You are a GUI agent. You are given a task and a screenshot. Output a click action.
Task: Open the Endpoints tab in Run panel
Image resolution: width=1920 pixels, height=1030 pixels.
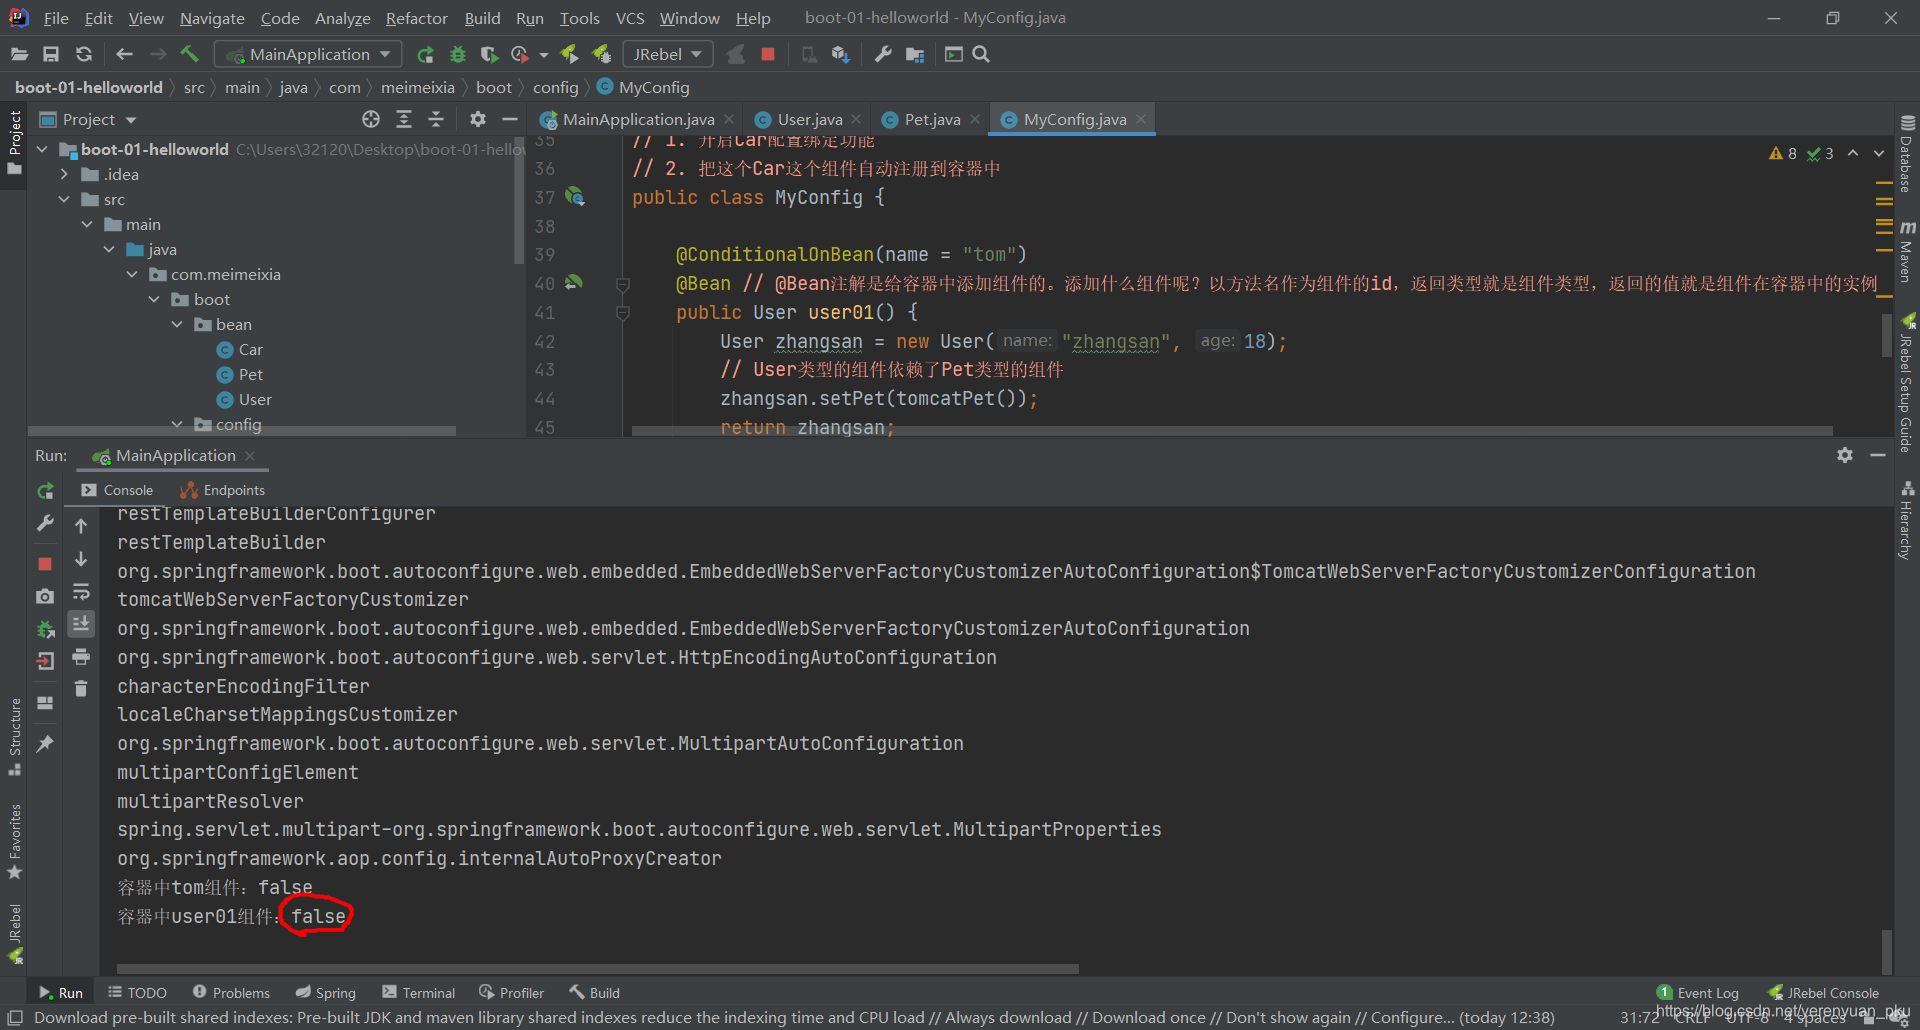tap(223, 490)
